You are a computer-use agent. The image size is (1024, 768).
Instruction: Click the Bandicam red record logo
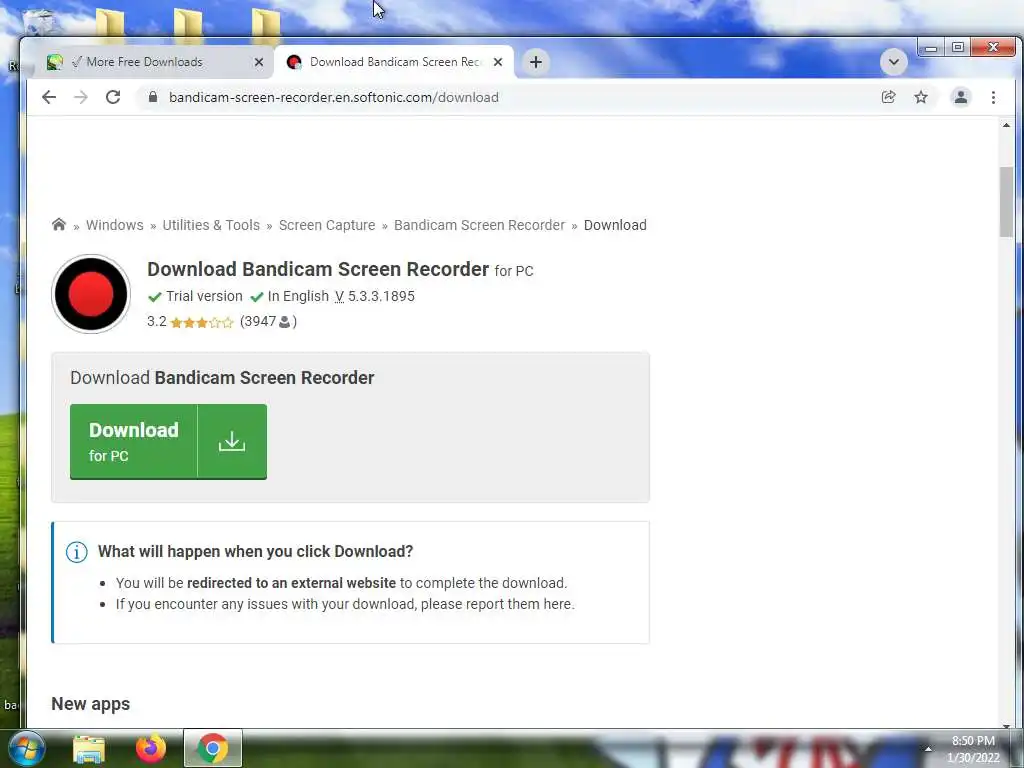pyautogui.click(x=91, y=294)
